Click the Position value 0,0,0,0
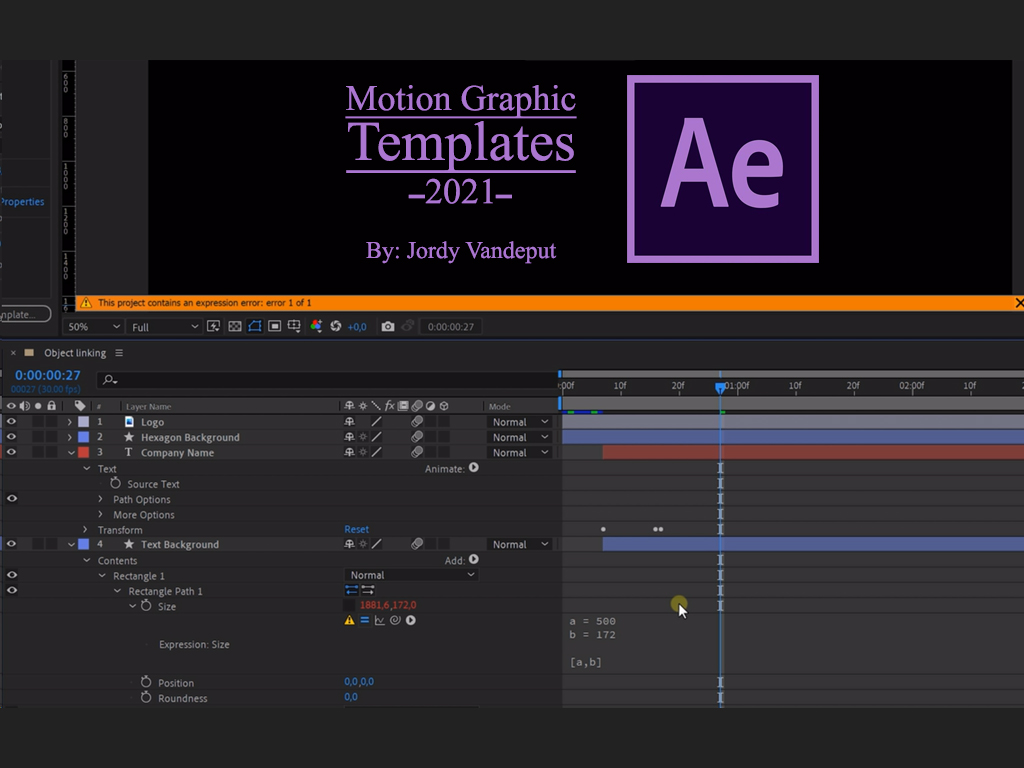The height and width of the screenshot is (768, 1024). click(359, 681)
